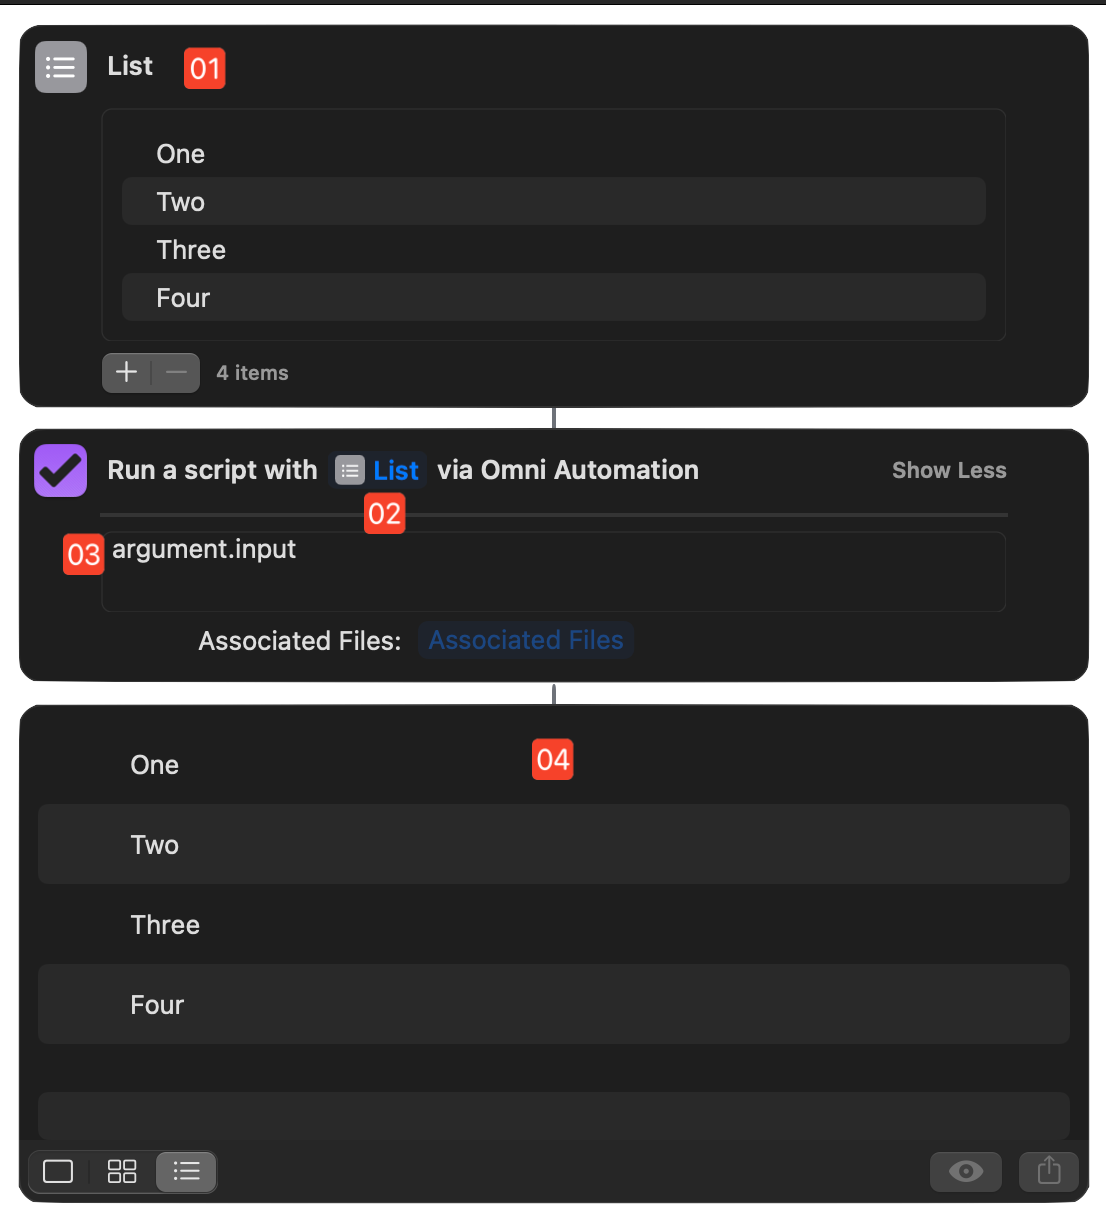1106x1232 pixels.
Task: Click the share output icon
Action: [1048, 1171]
